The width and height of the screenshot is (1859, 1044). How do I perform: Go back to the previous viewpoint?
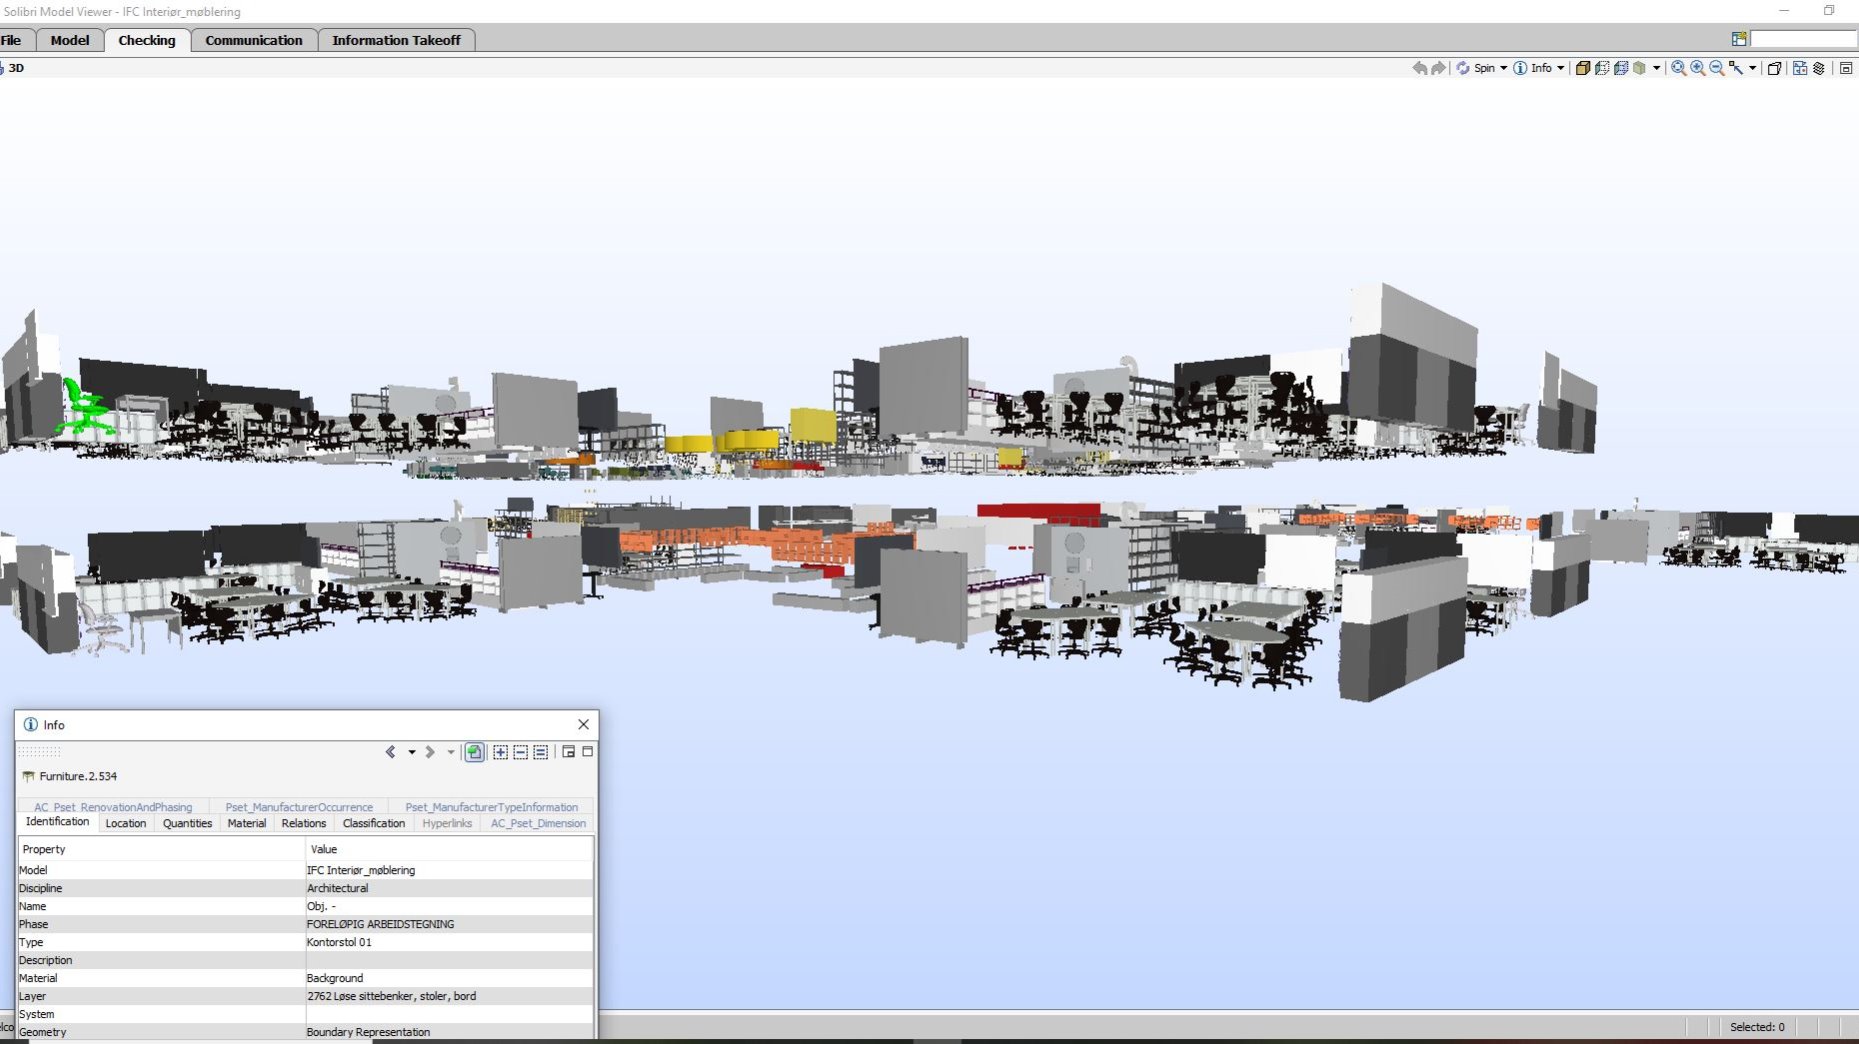(1419, 68)
